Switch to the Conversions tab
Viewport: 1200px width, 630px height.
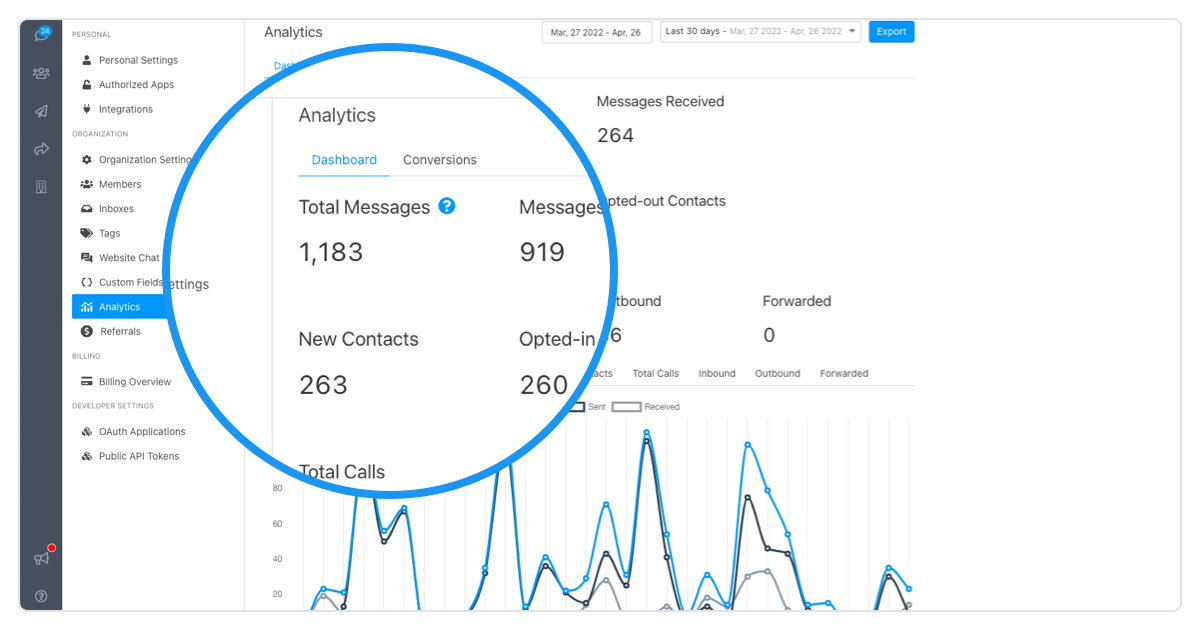[x=440, y=160]
